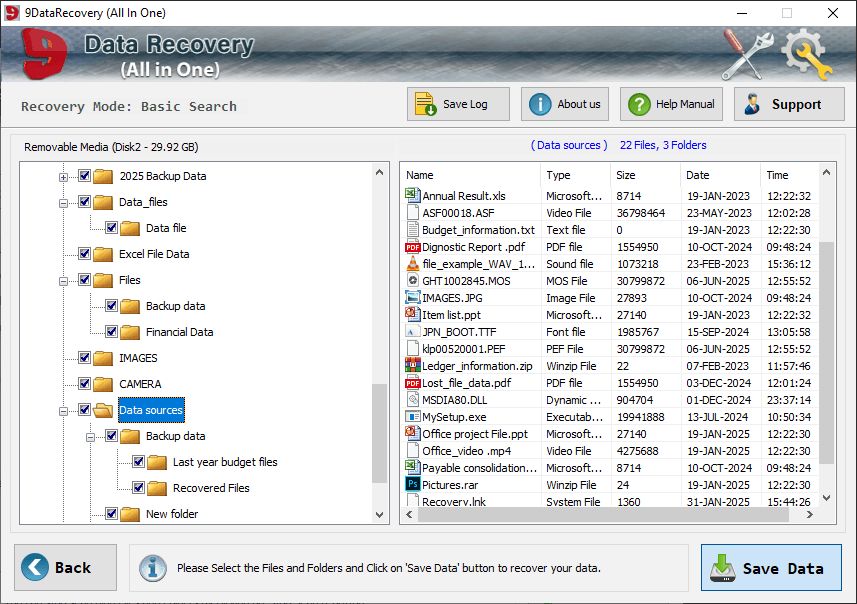857x604 pixels.
Task: Expand the 2025 Backup Data tree node
Action: [x=63, y=177]
